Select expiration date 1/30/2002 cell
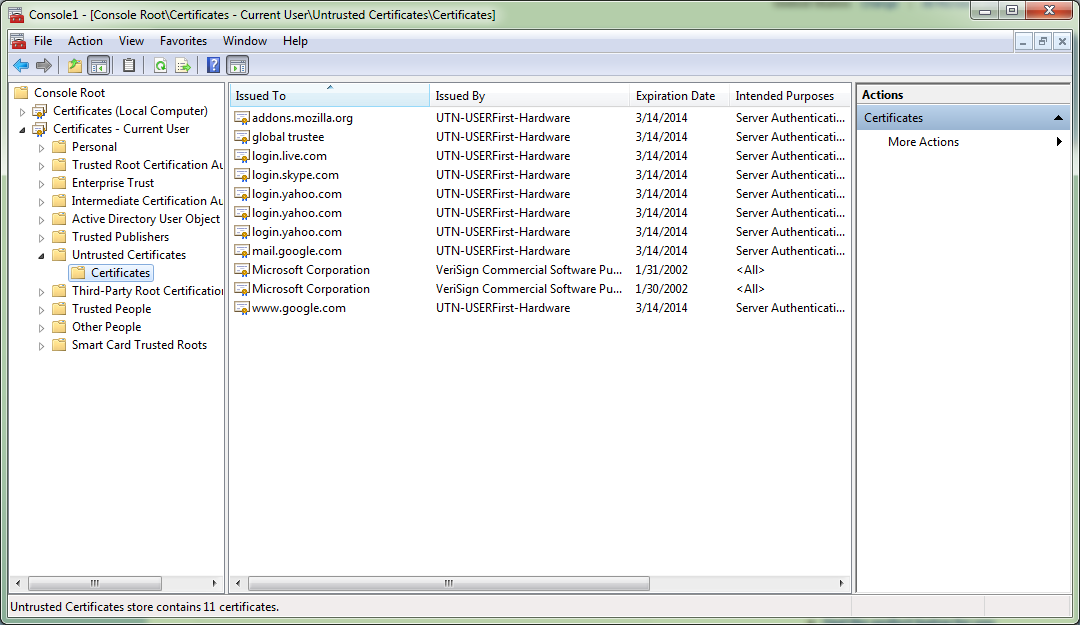1080x625 pixels. tap(661, 289)
